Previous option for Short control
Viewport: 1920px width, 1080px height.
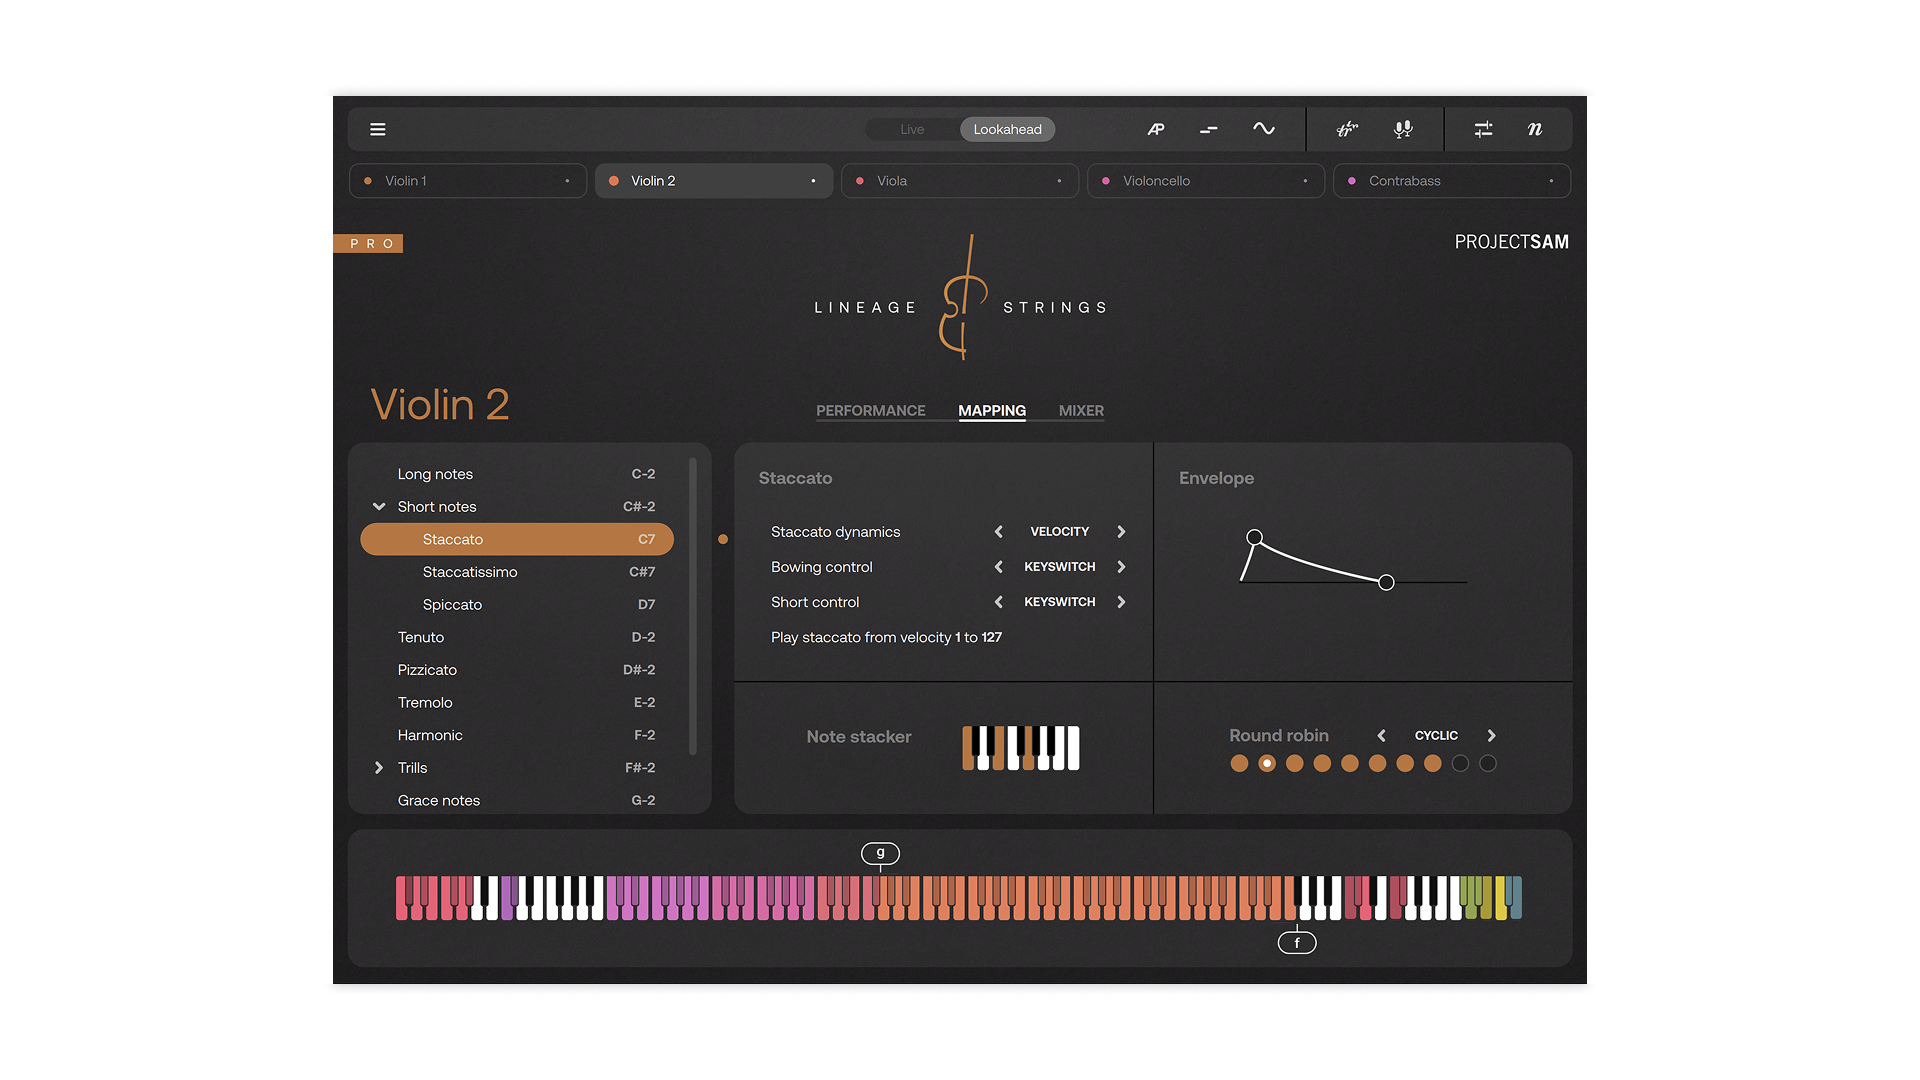[998, 602]
